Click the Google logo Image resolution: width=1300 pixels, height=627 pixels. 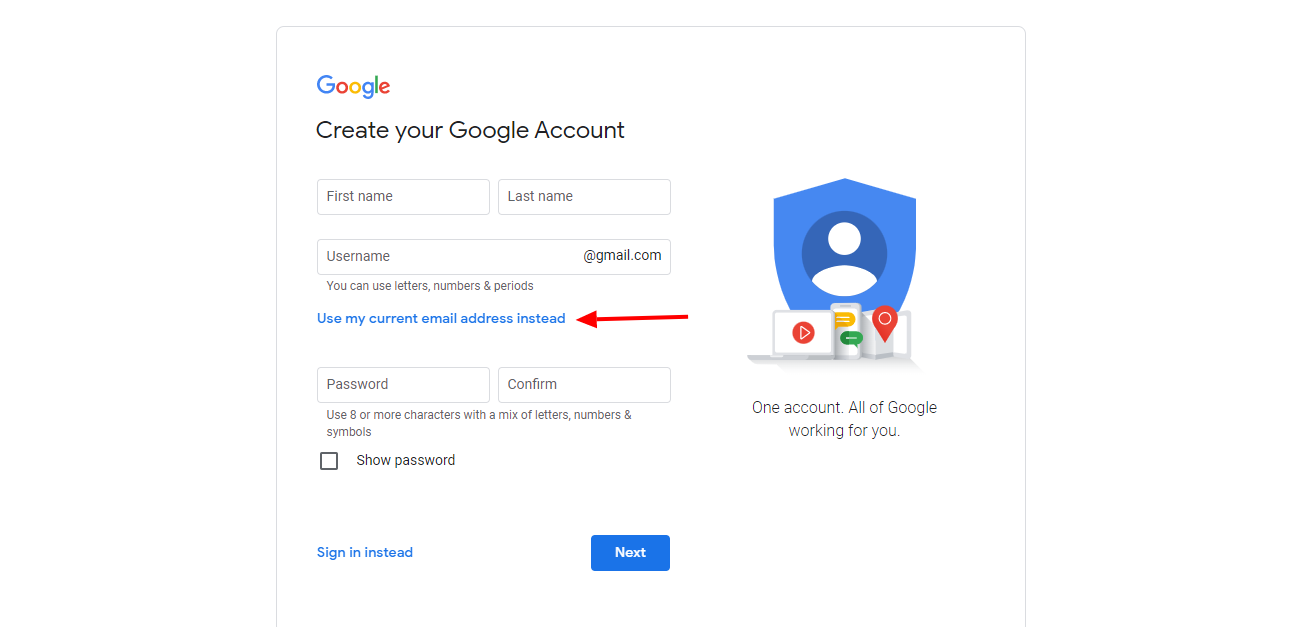[353, 86]
